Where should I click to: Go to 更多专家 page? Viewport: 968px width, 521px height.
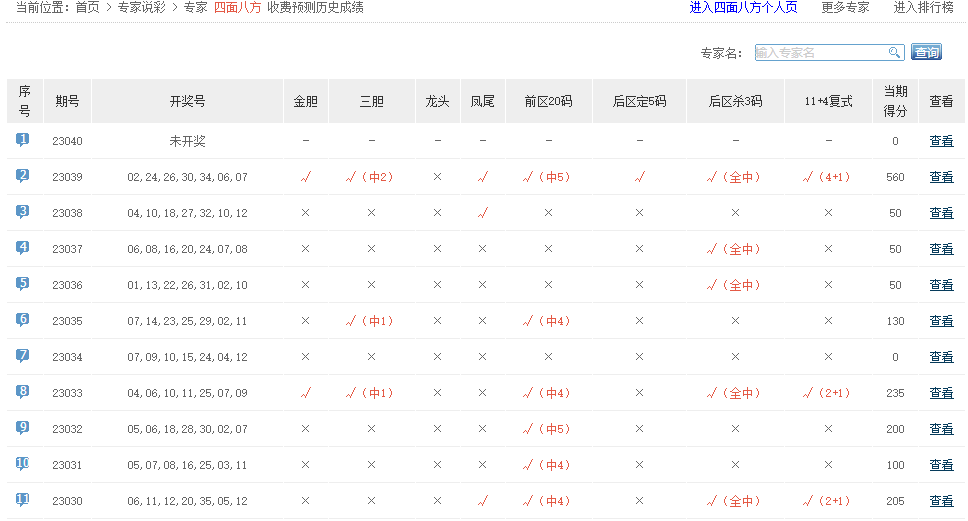coord(845,8)
